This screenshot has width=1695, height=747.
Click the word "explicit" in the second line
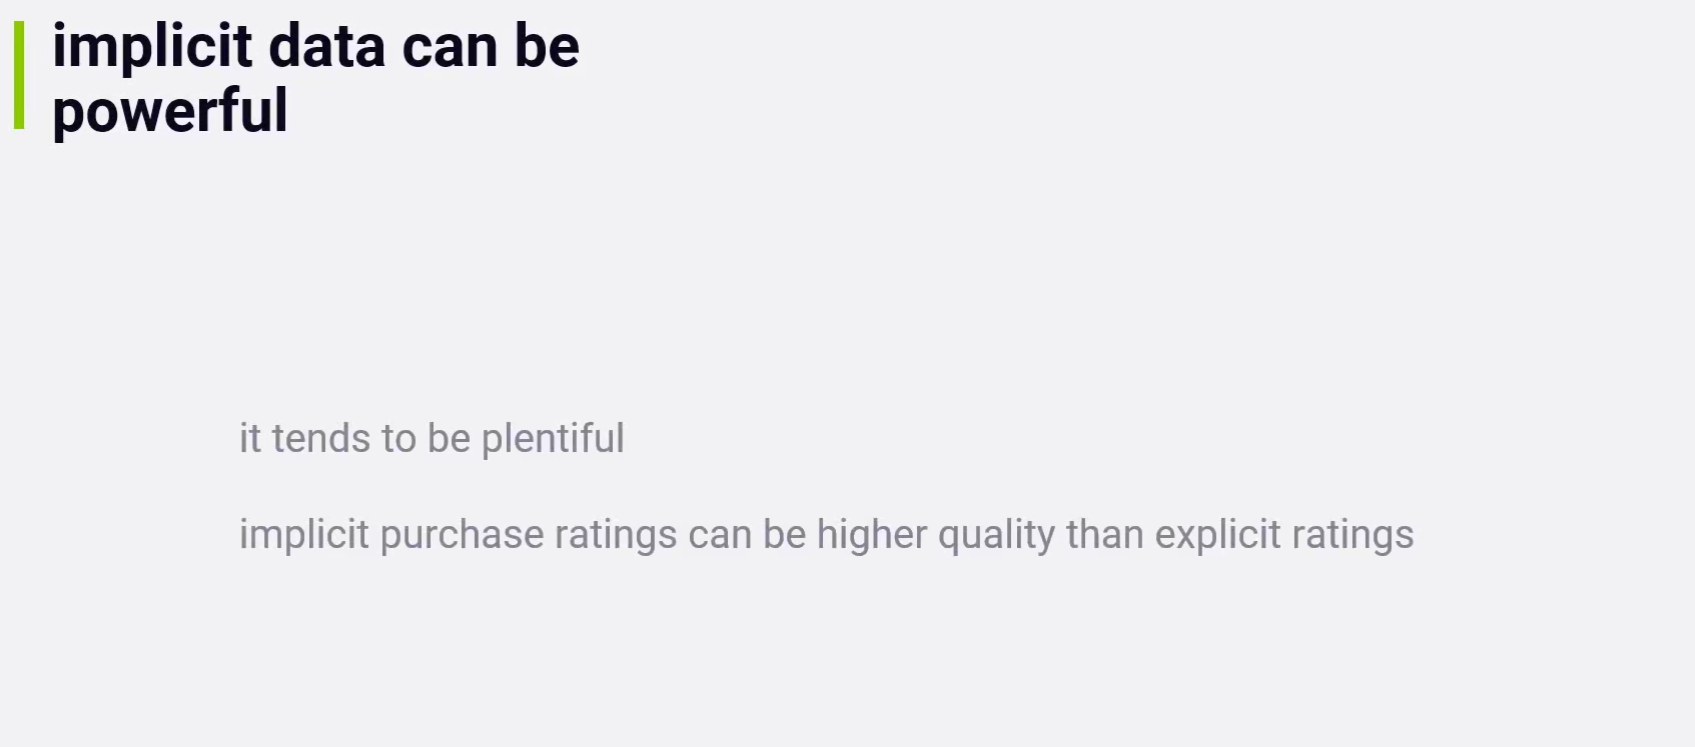coord(1218,534)
